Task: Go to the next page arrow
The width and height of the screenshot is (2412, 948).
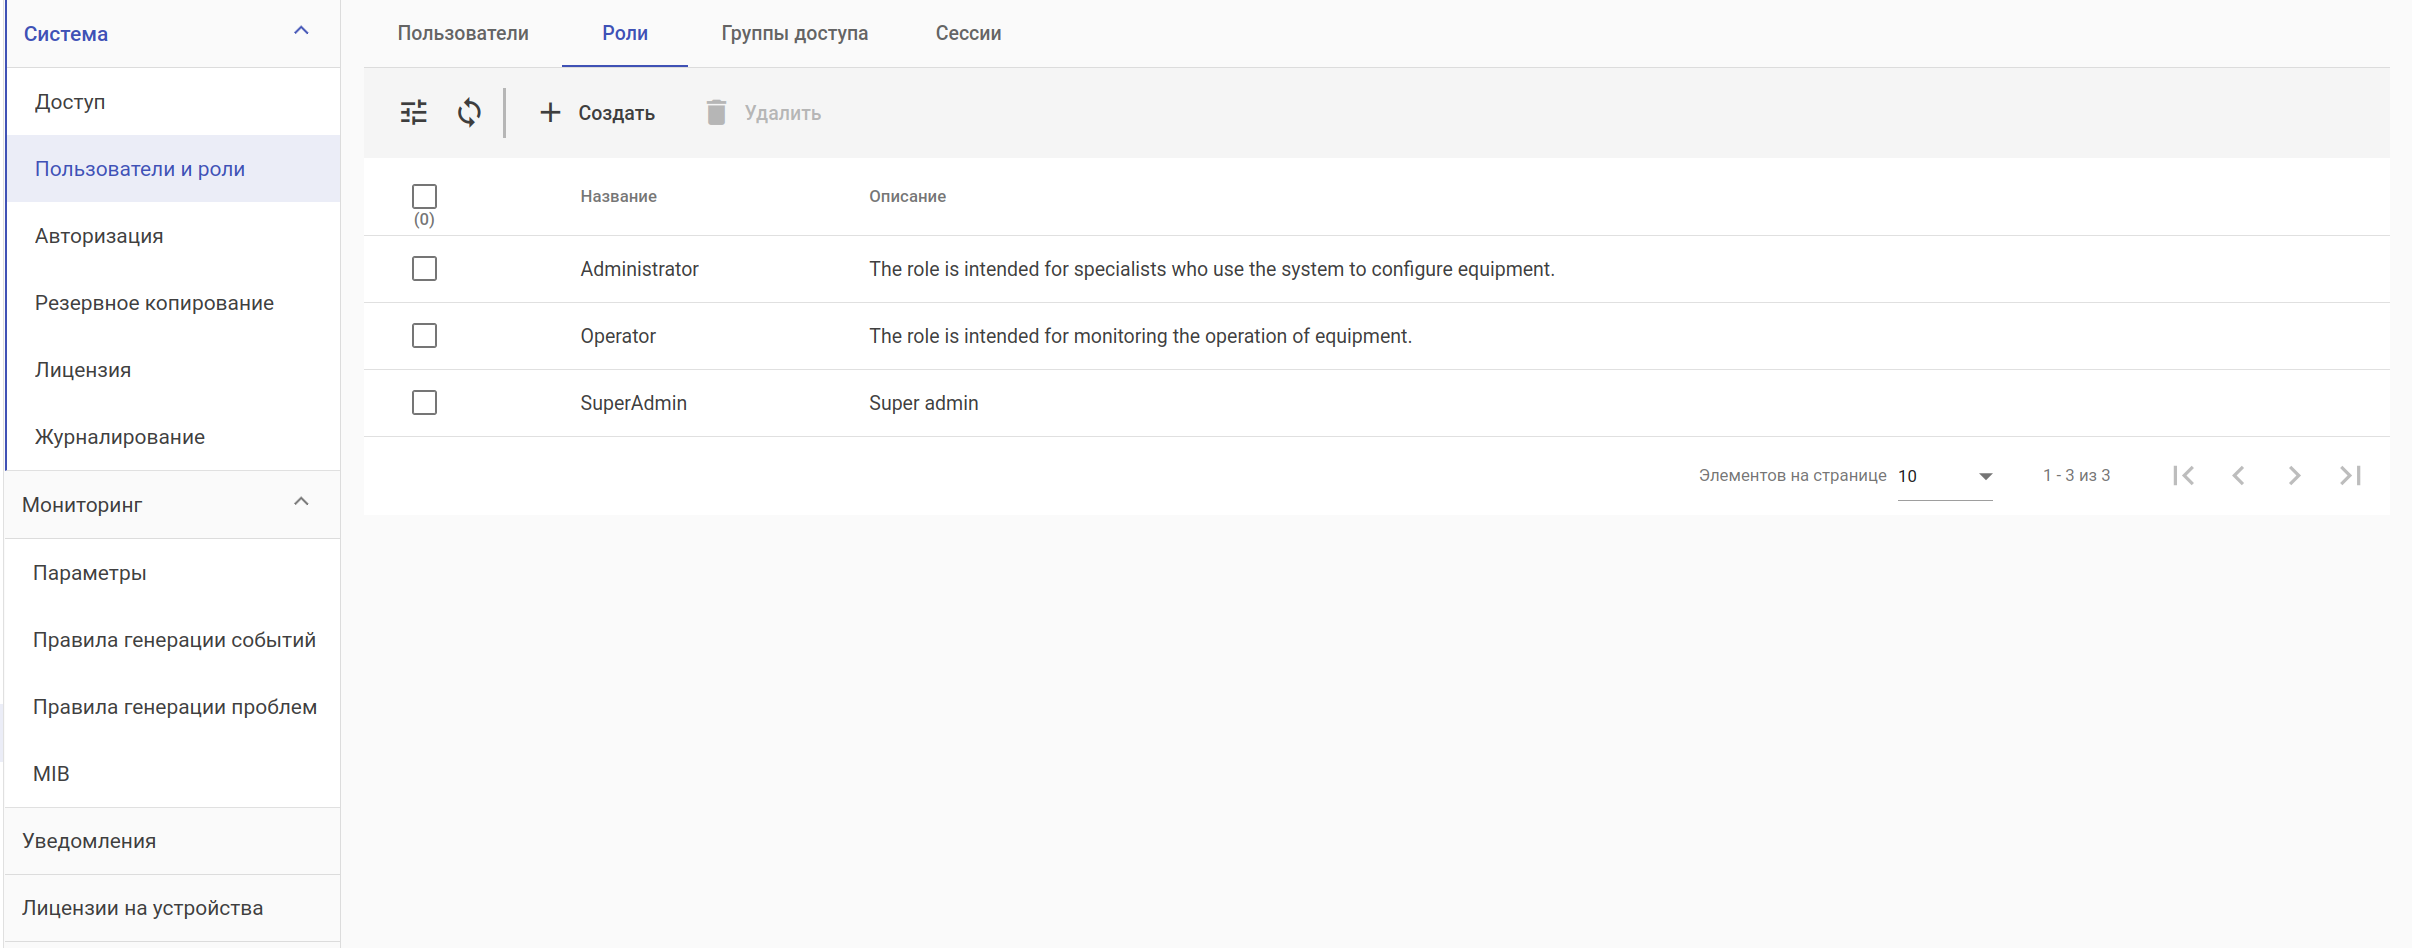Action: [2294, 476]
